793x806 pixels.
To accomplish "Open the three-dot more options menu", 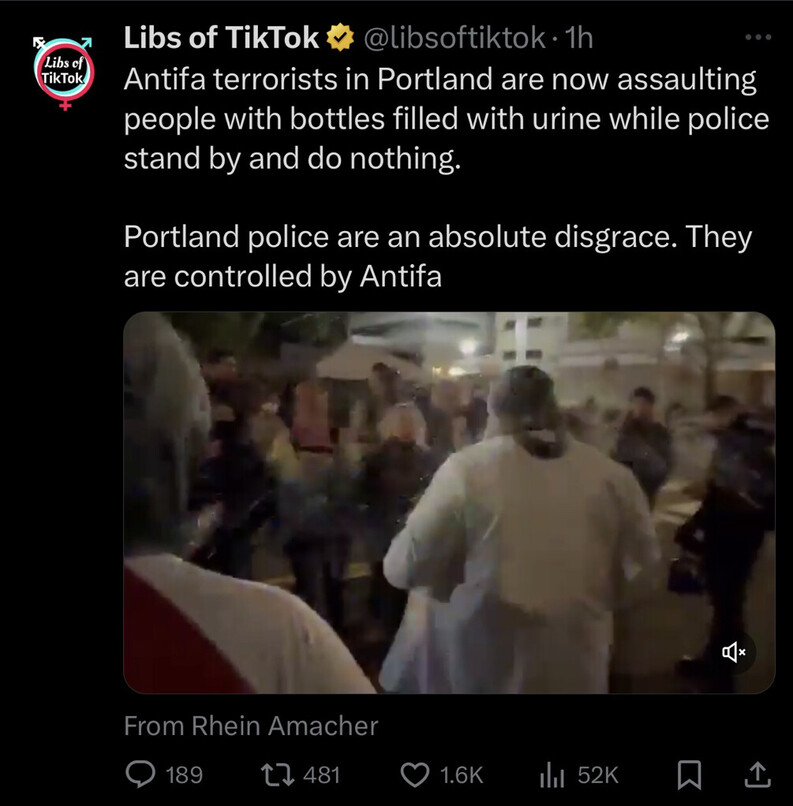I will click(758, 37).
